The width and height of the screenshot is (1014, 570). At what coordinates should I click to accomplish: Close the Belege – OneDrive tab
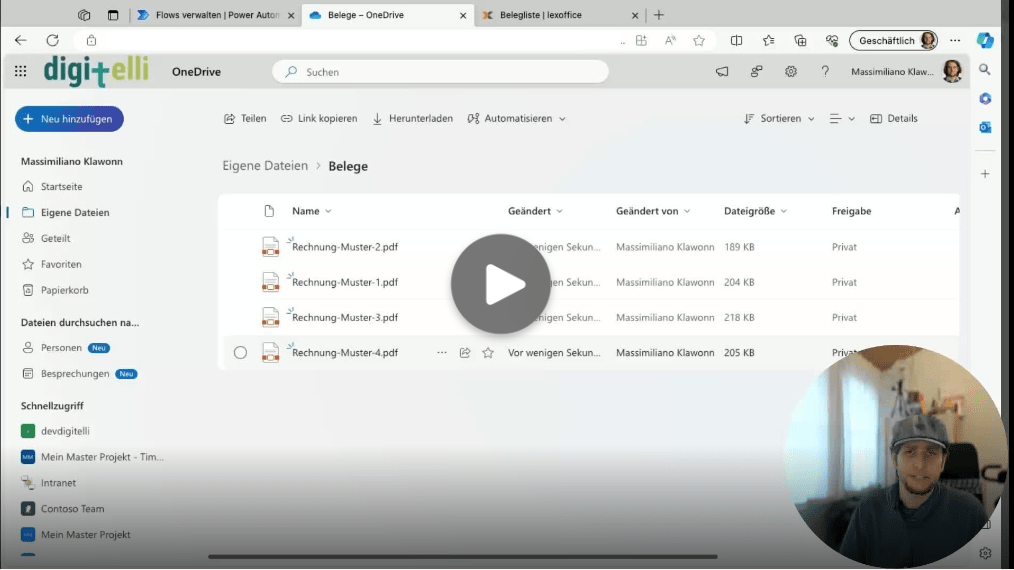coord(463,15)
